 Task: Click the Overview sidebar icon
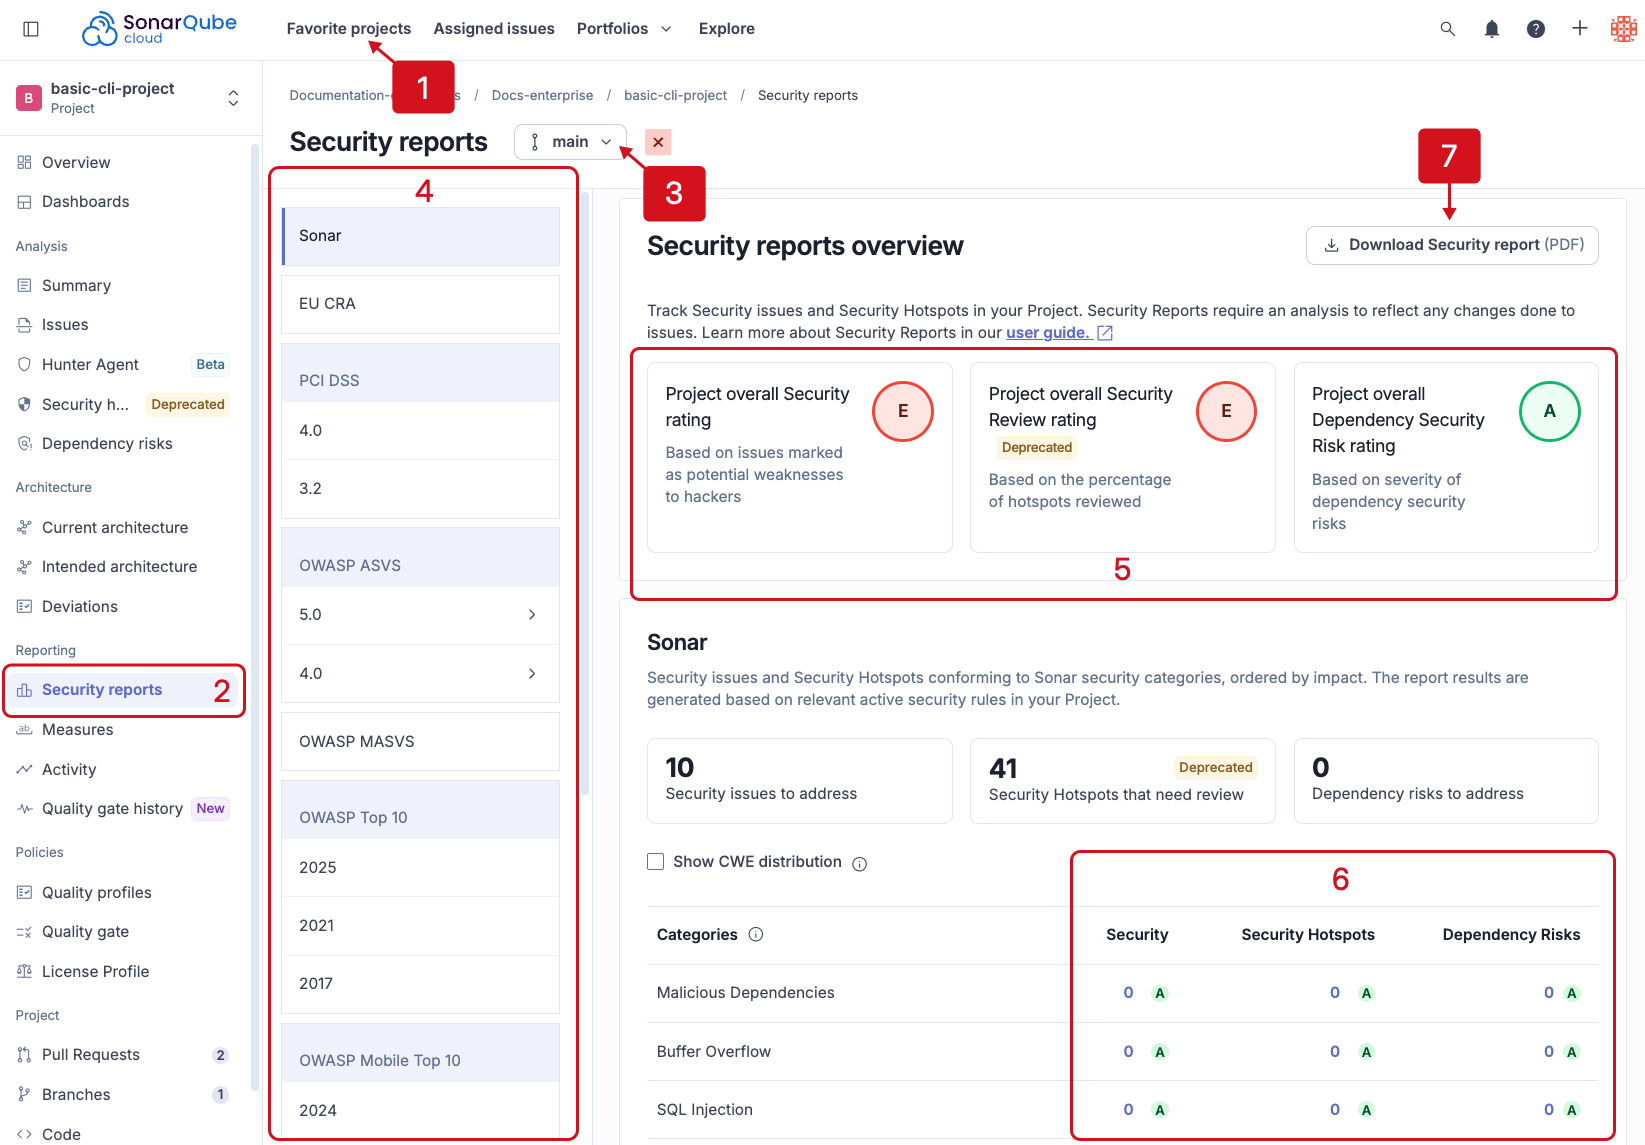click(x=25, y=162)
